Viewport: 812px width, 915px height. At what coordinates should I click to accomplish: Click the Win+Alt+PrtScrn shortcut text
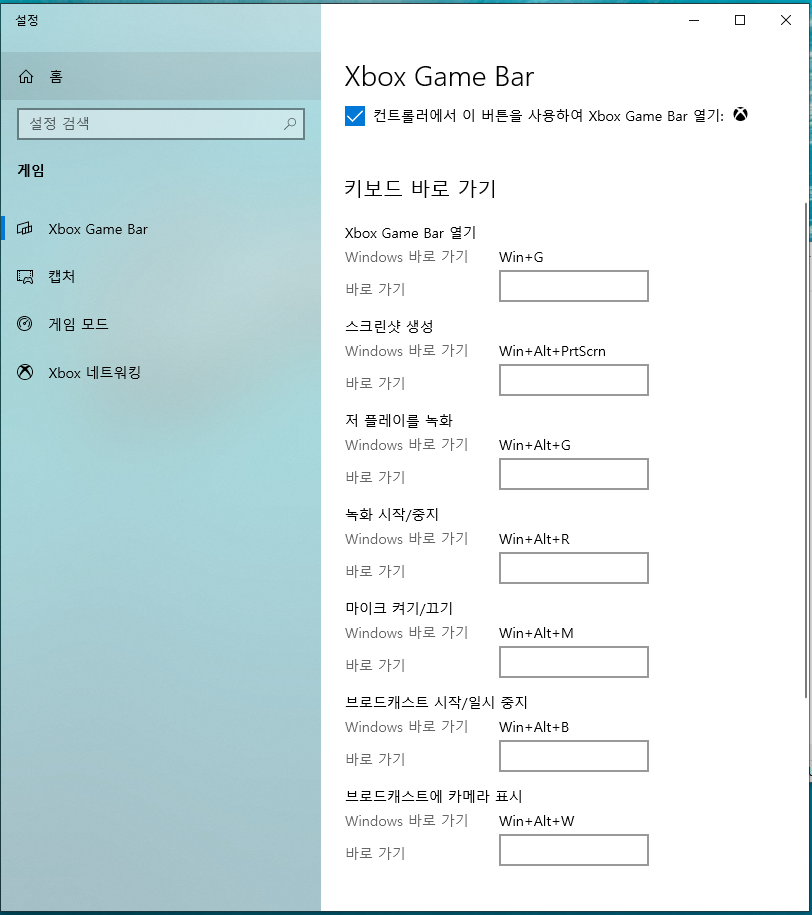point(552,351)
